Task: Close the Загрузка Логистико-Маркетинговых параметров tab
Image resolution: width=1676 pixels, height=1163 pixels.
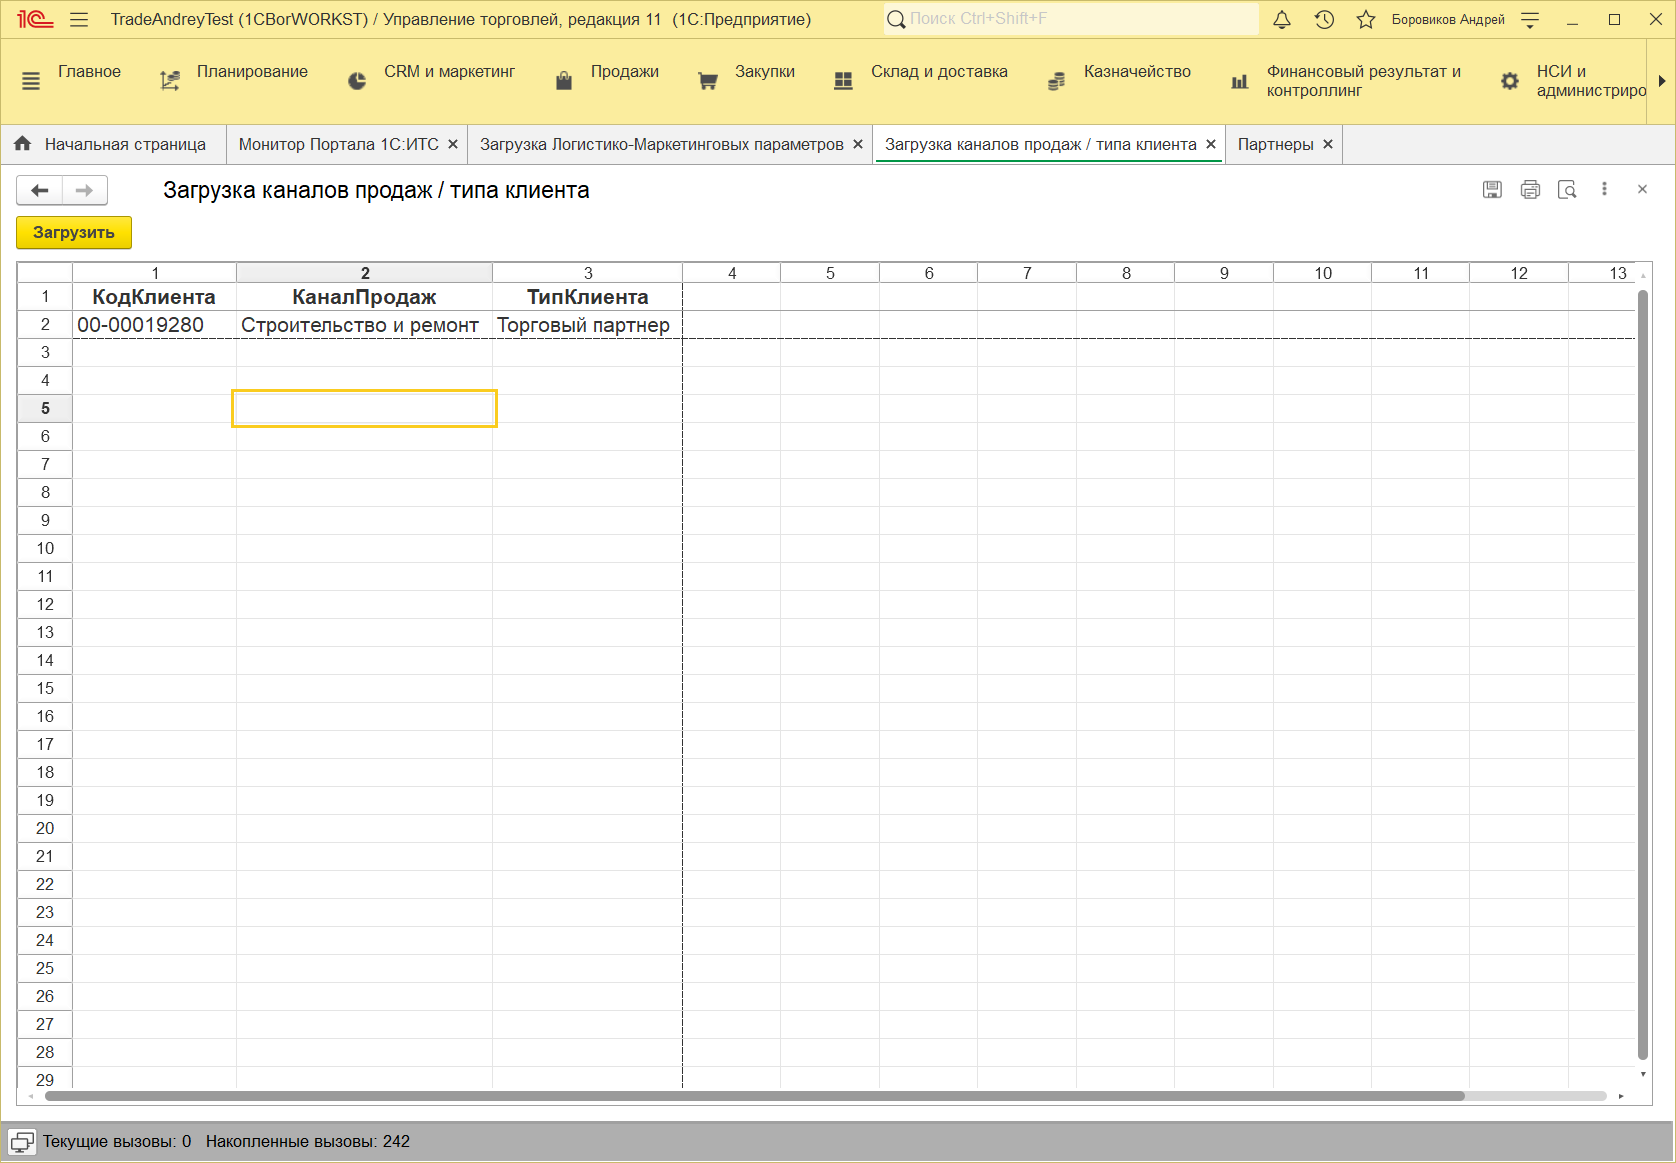Action: (858, 145)
